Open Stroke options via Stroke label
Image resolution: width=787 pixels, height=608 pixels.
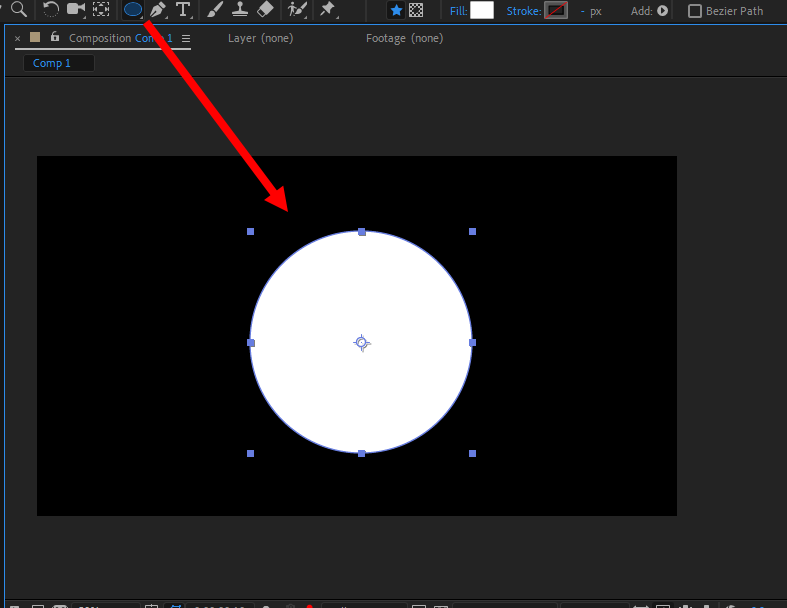[x=523, y=11]
